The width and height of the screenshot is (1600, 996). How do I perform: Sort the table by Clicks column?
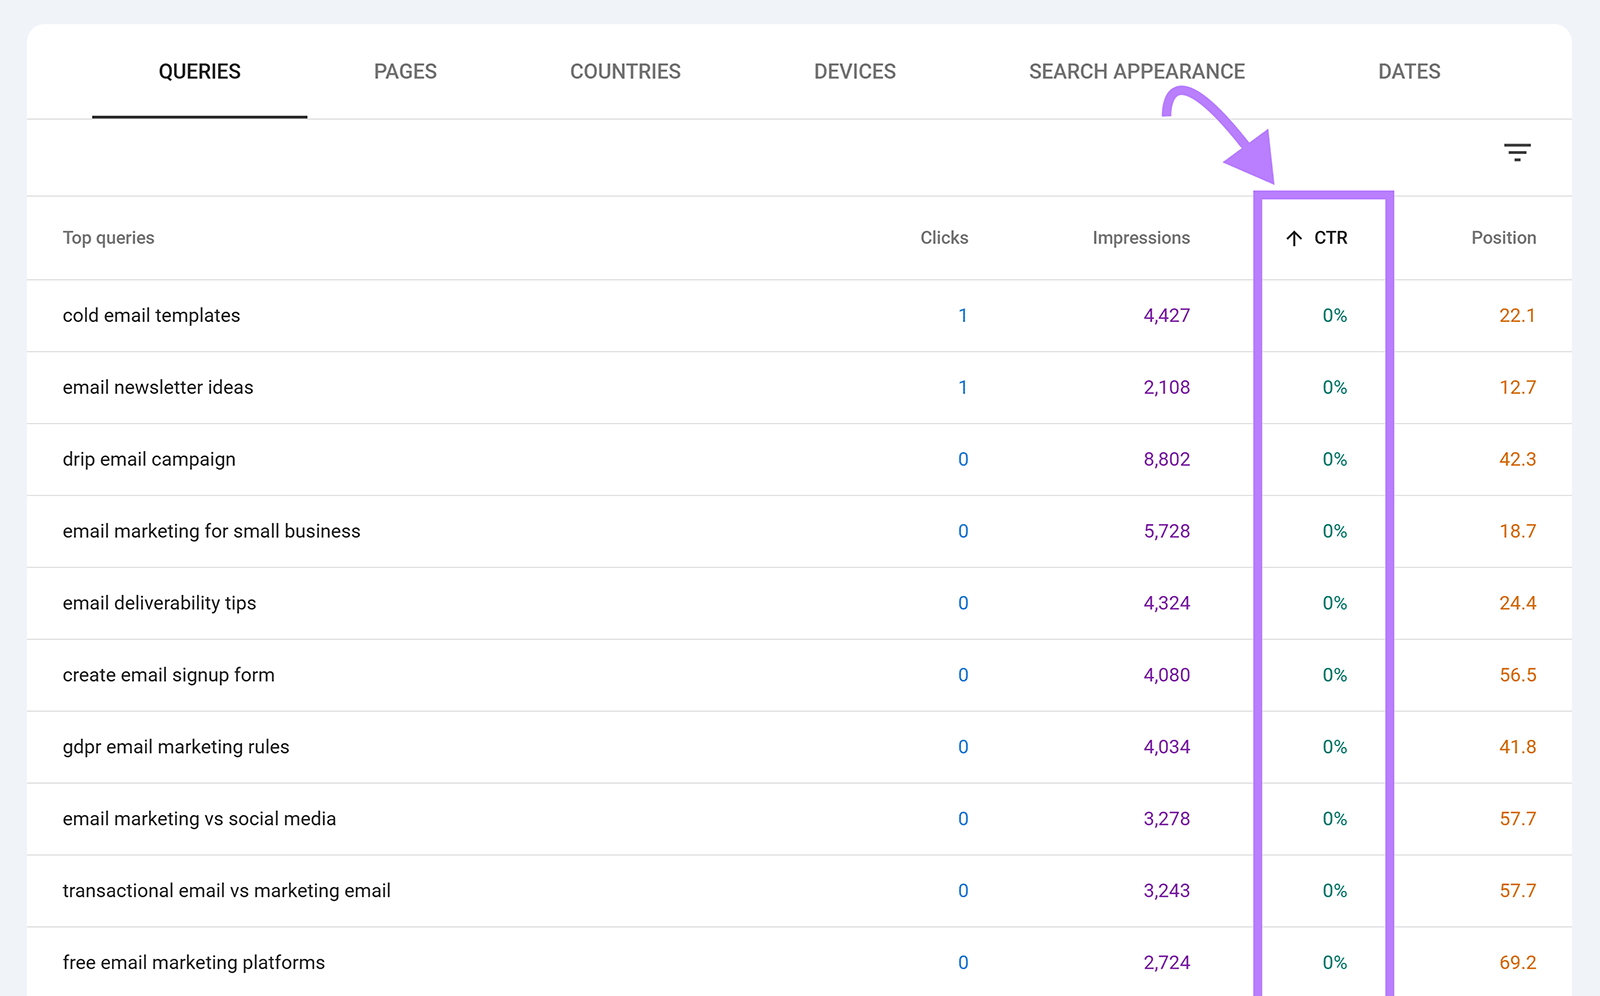point(944,238)
